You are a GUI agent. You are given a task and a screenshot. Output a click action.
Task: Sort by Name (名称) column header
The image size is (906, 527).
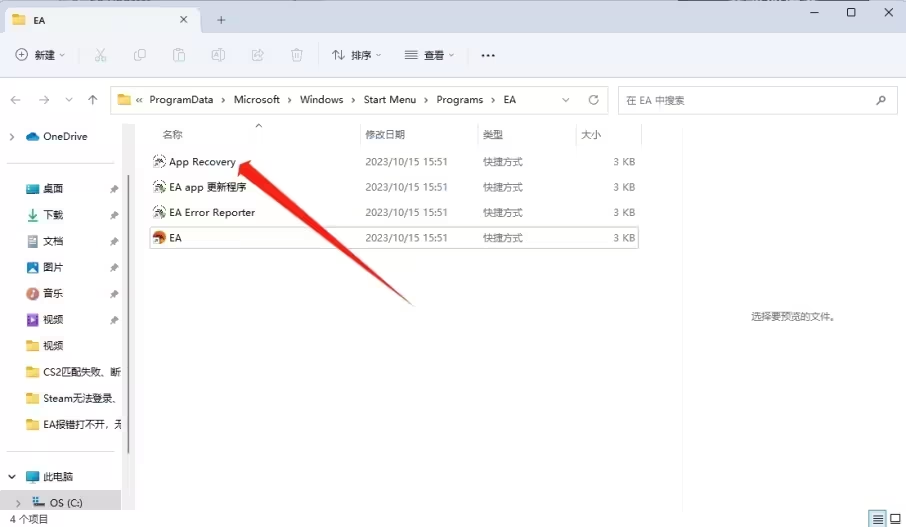[173, 134]
